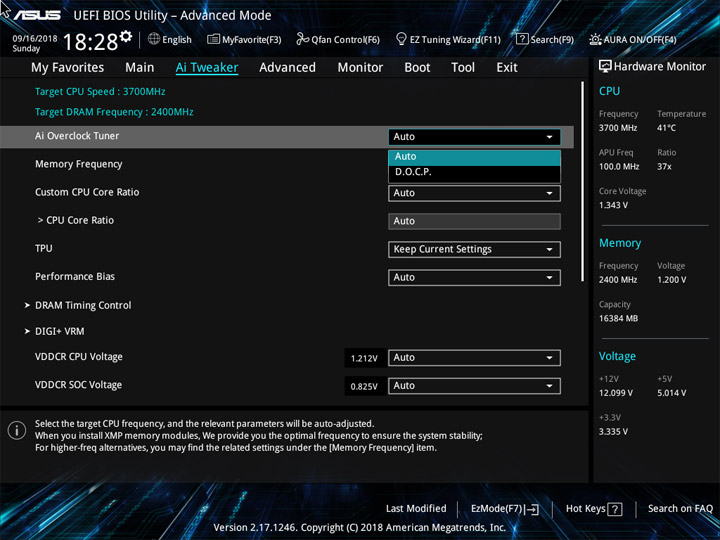Select the Memory Frequency row
This screenshot has height=540, width=720.
coord(79,164)
